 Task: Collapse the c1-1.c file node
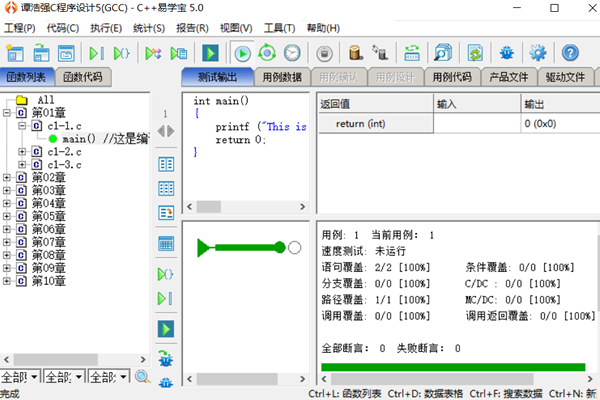(x=22, y=126)
